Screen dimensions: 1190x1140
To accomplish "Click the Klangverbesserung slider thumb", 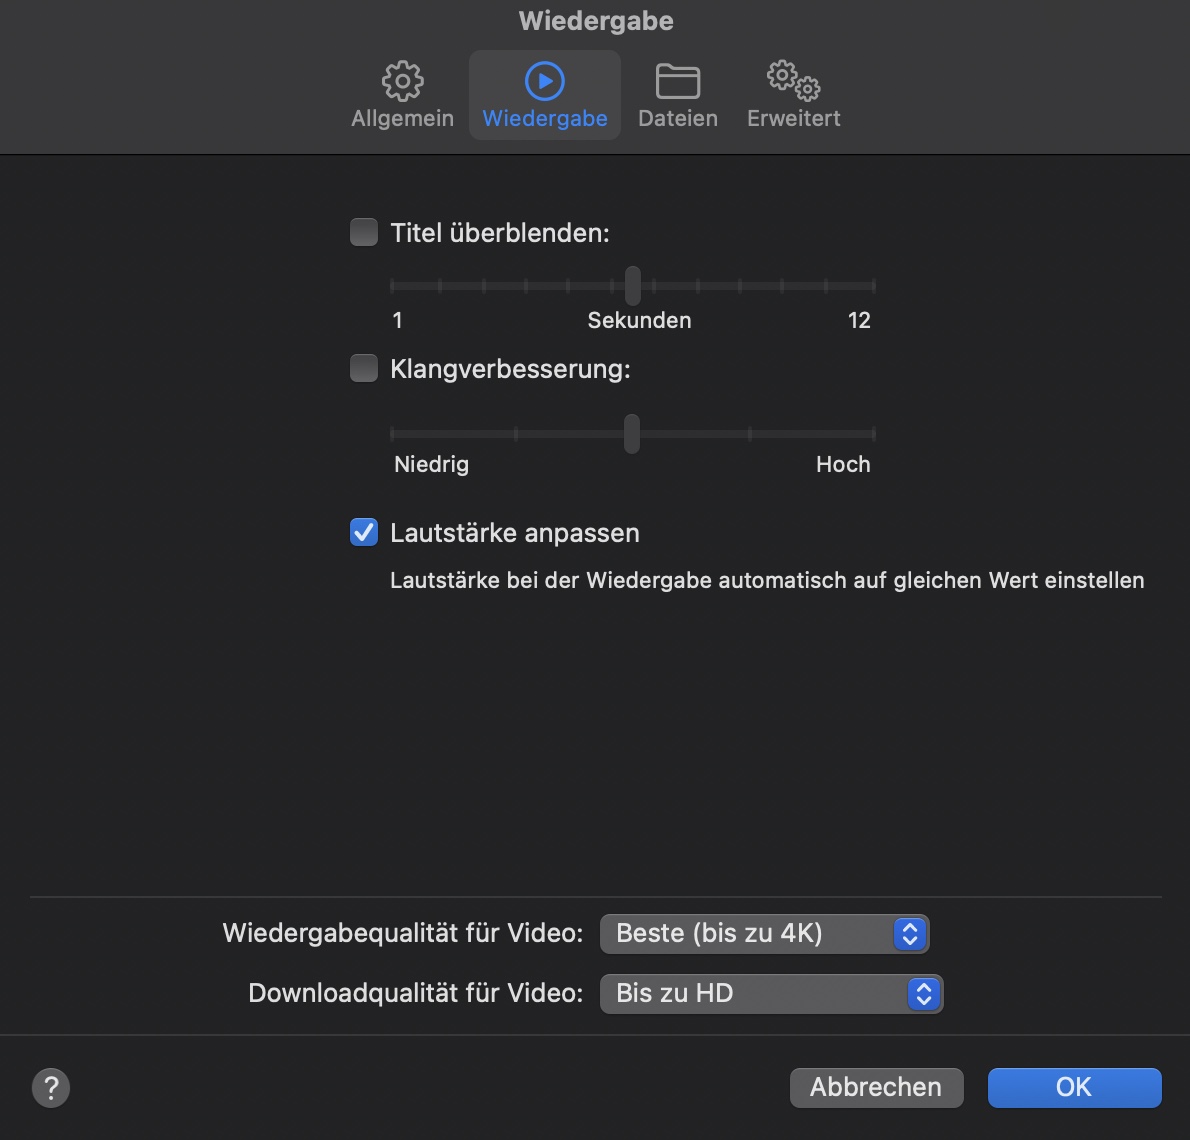I will 632,434.
